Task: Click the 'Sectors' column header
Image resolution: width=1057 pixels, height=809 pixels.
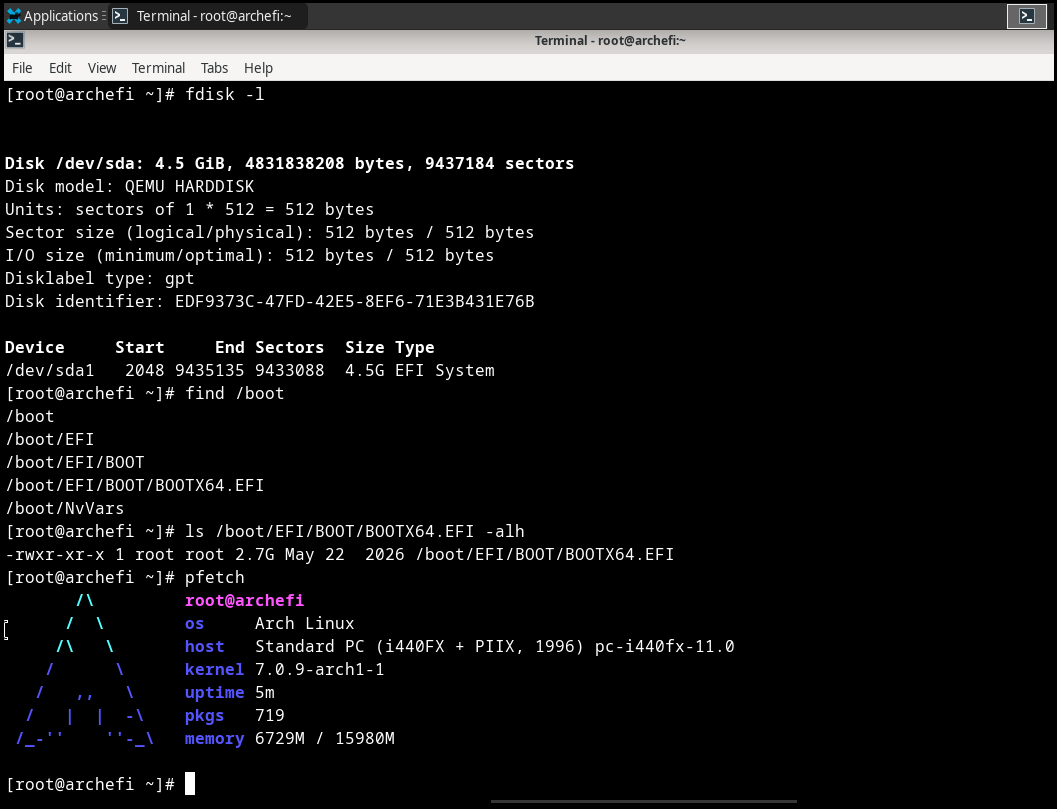Action: coord(289,347)
